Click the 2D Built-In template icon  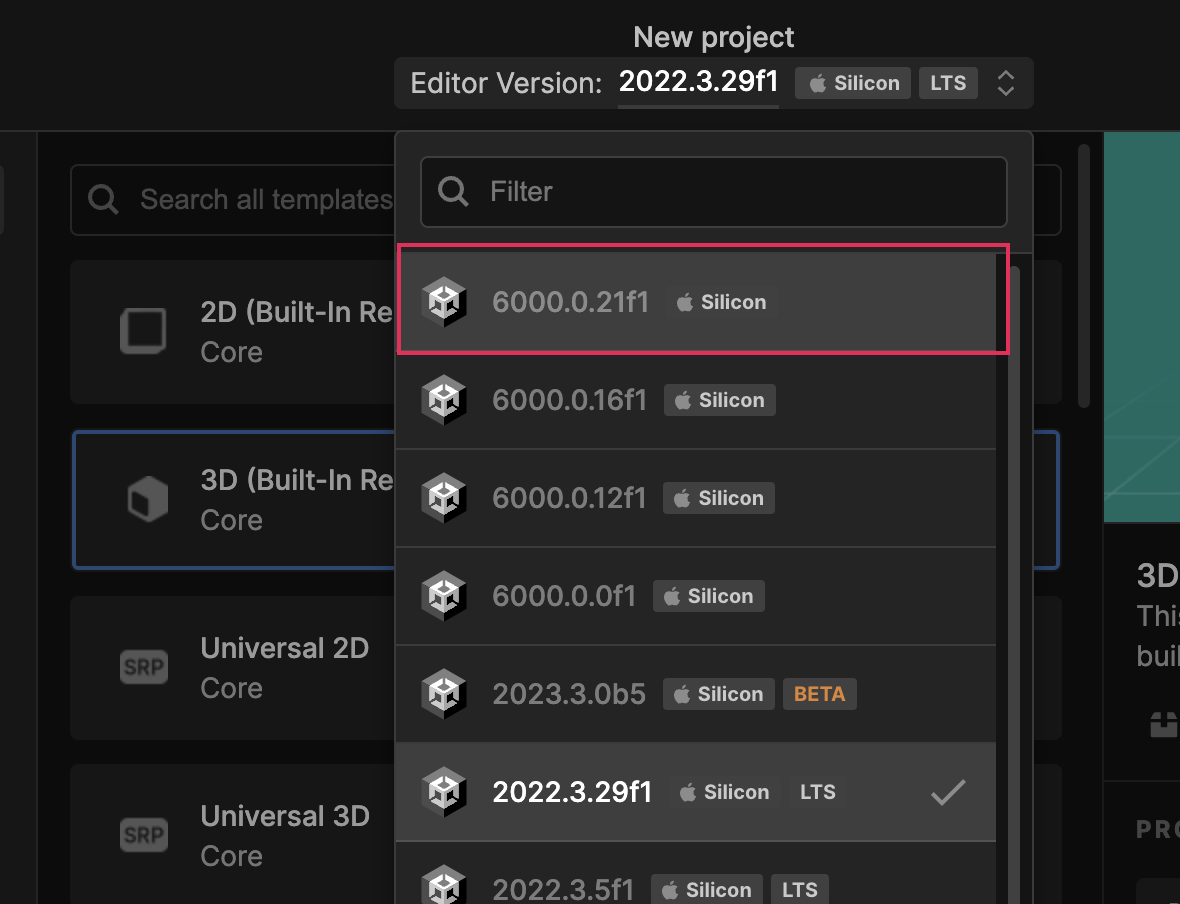pyautogui.click(x=143, y=331)
